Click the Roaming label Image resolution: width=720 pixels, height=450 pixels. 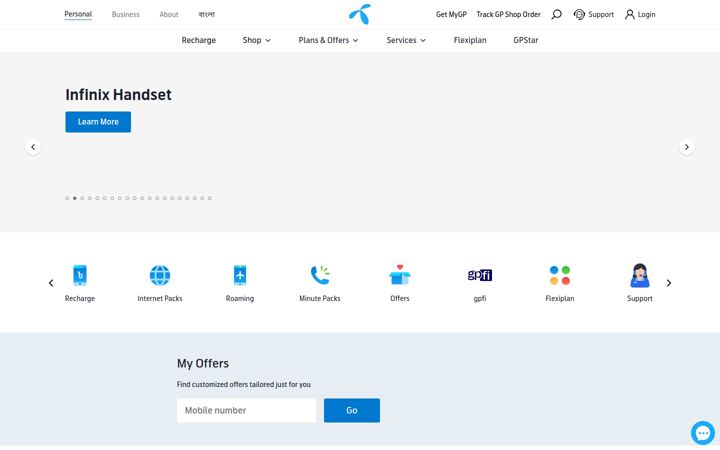click(240, 298)
